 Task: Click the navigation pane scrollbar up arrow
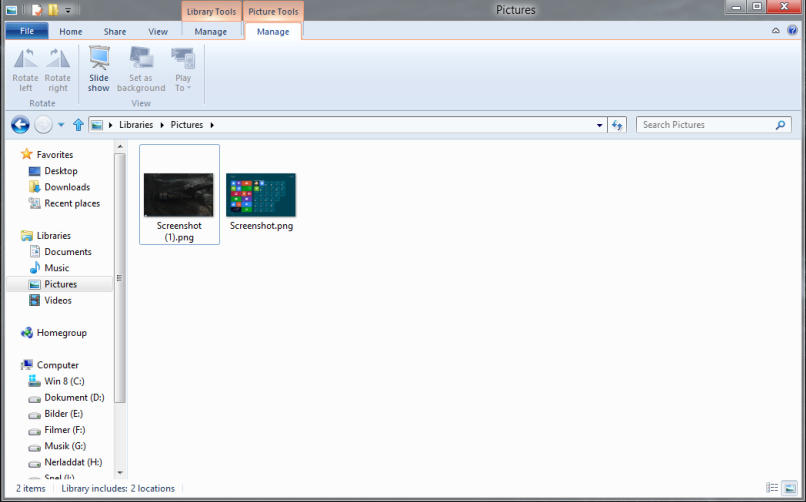click(x=120, y=147)
